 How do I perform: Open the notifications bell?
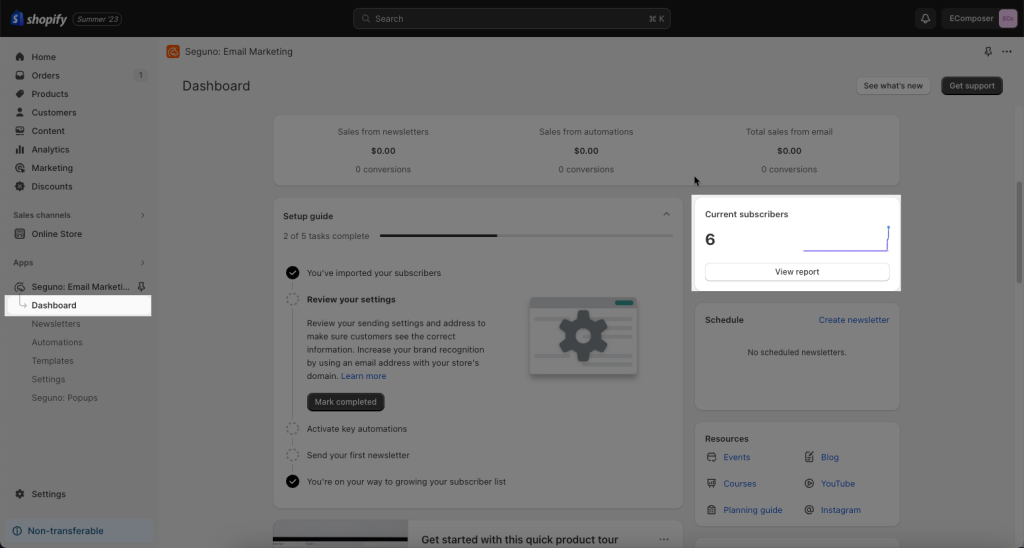pyautogui.click(x=925, y=19)
